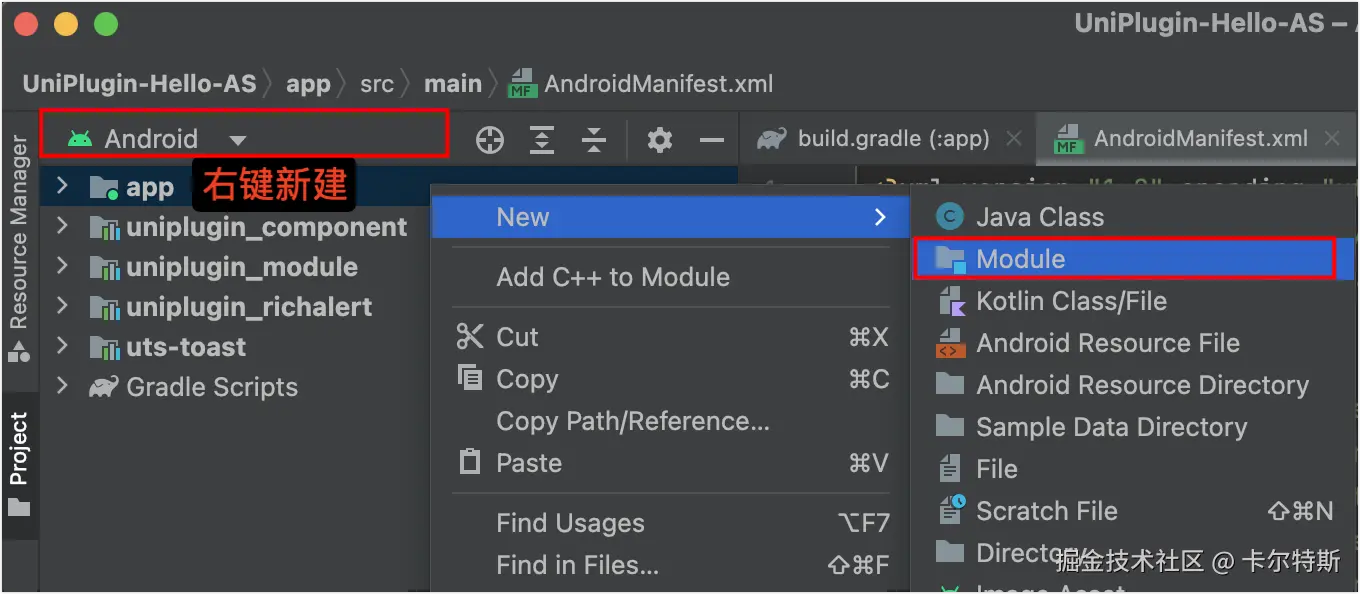Click the File document icon in submenu
This screenshot has height=594, width=1360.
(x=950, y=468)
